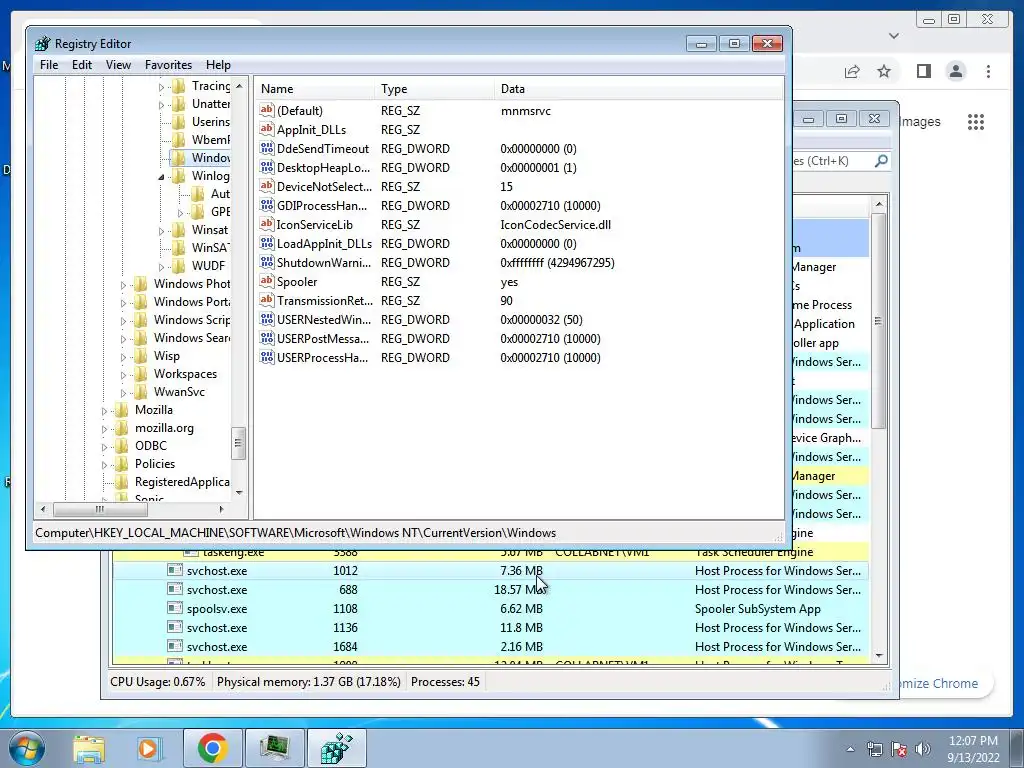Click the tree pane scroll-down arrow
The height and width of the screenshot is (768, 1024).
pyautogui.click(x=238, y=492)
